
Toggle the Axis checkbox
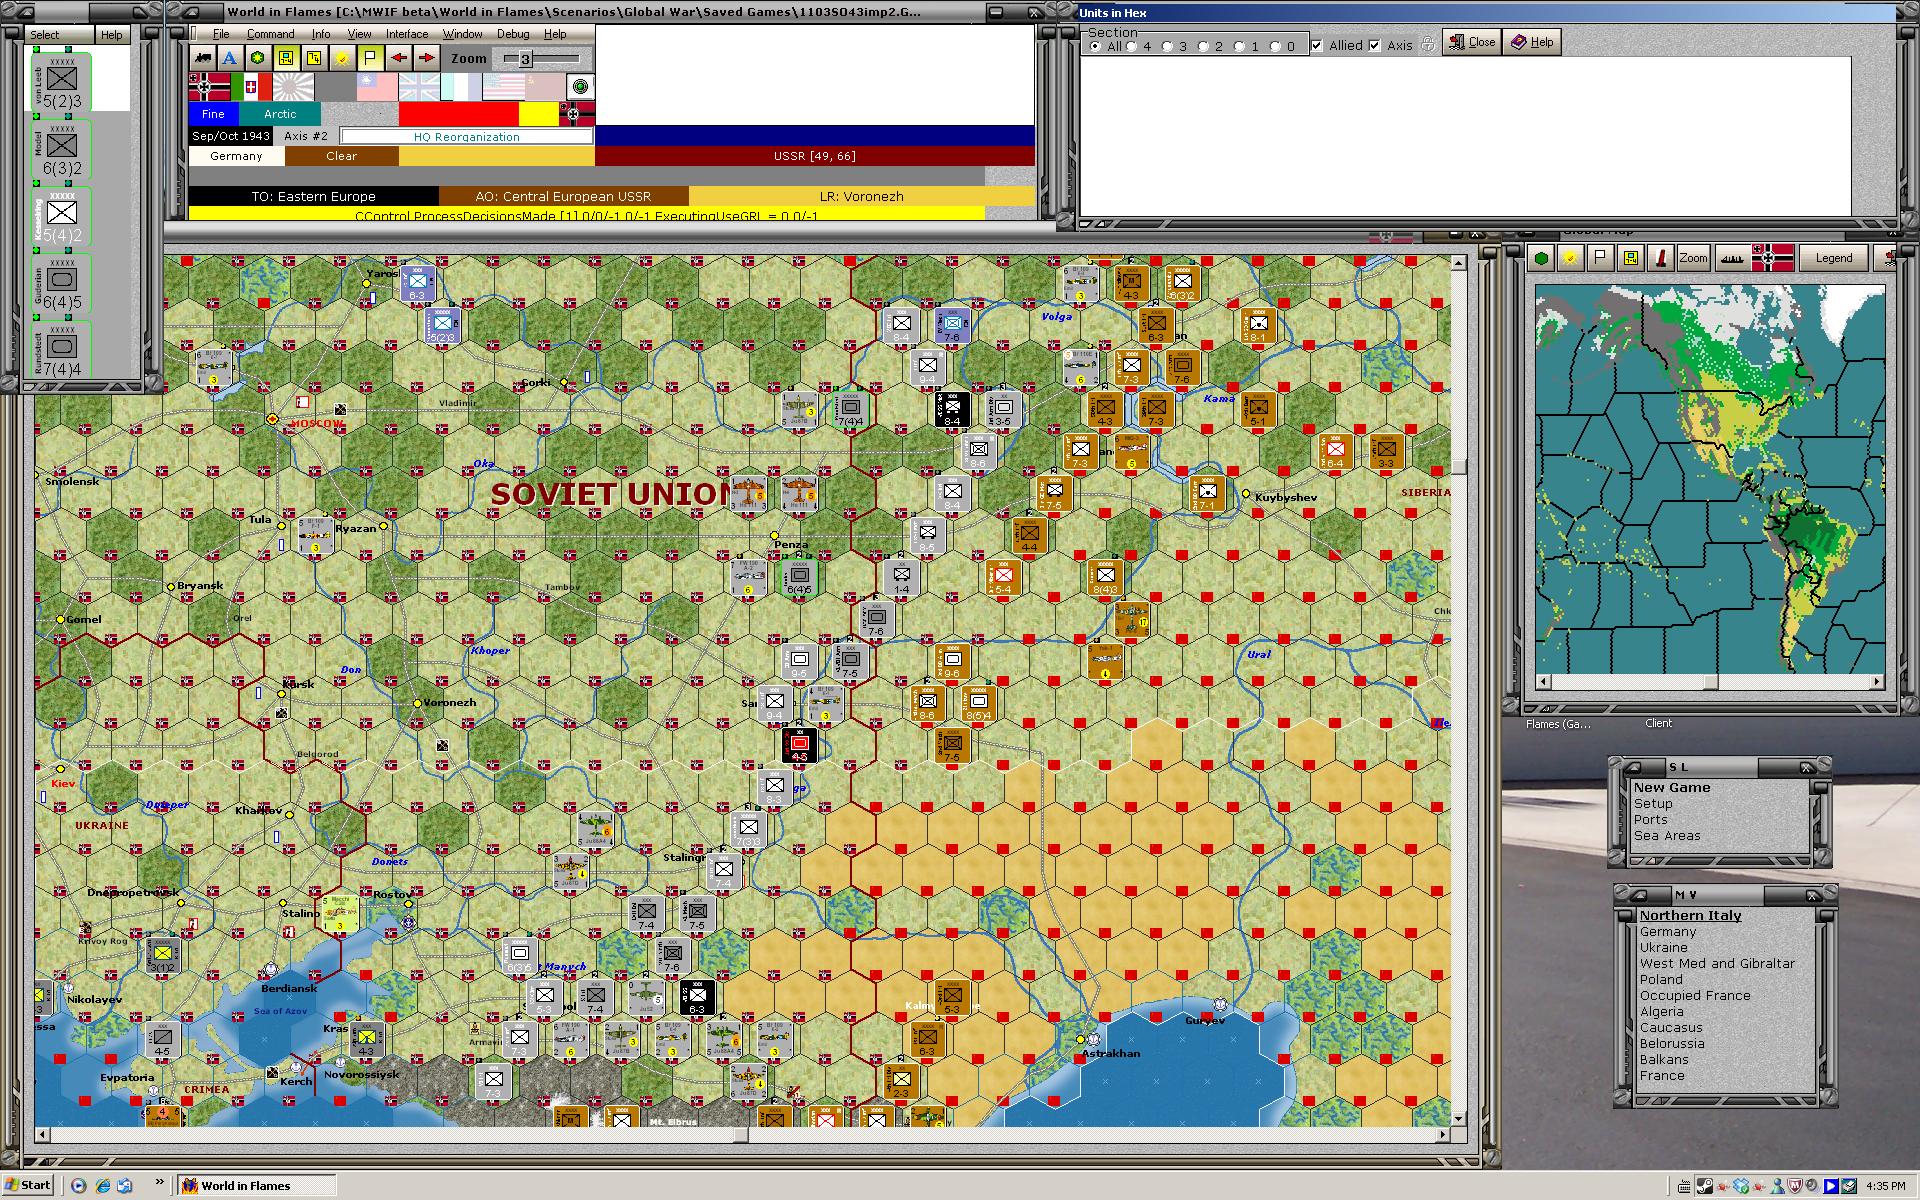point(1375,45)
